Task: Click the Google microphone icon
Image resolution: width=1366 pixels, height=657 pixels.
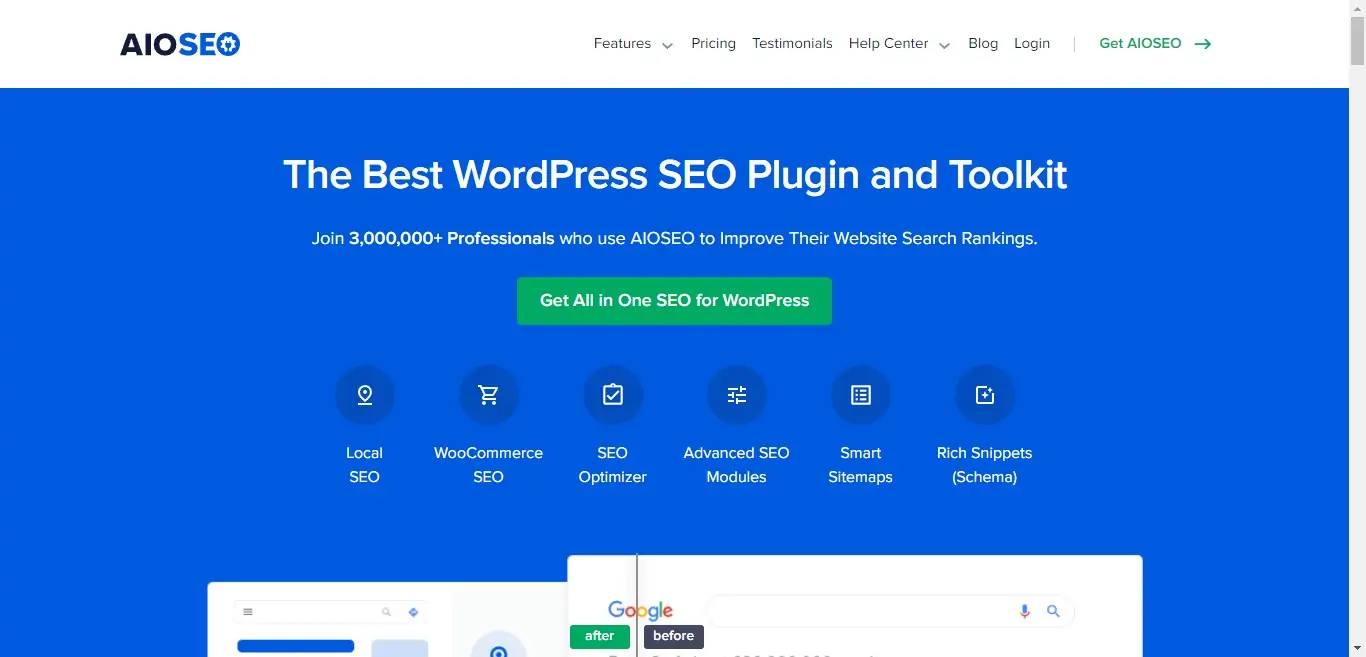Action: click(1024, 611)
